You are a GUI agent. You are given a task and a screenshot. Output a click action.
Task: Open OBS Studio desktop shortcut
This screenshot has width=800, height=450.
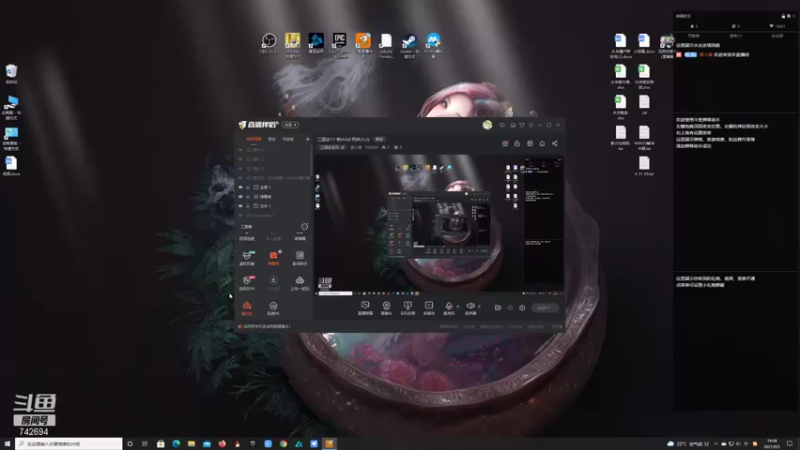pyautogui.click(x=269, y=43)
